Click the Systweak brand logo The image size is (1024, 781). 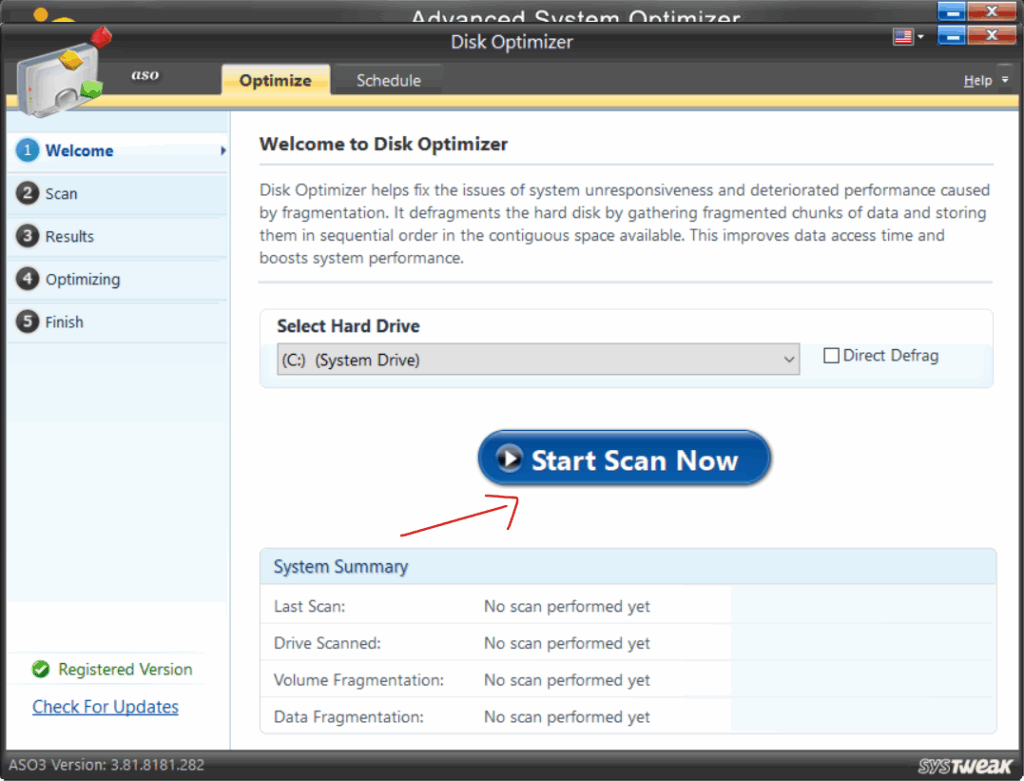965,765
